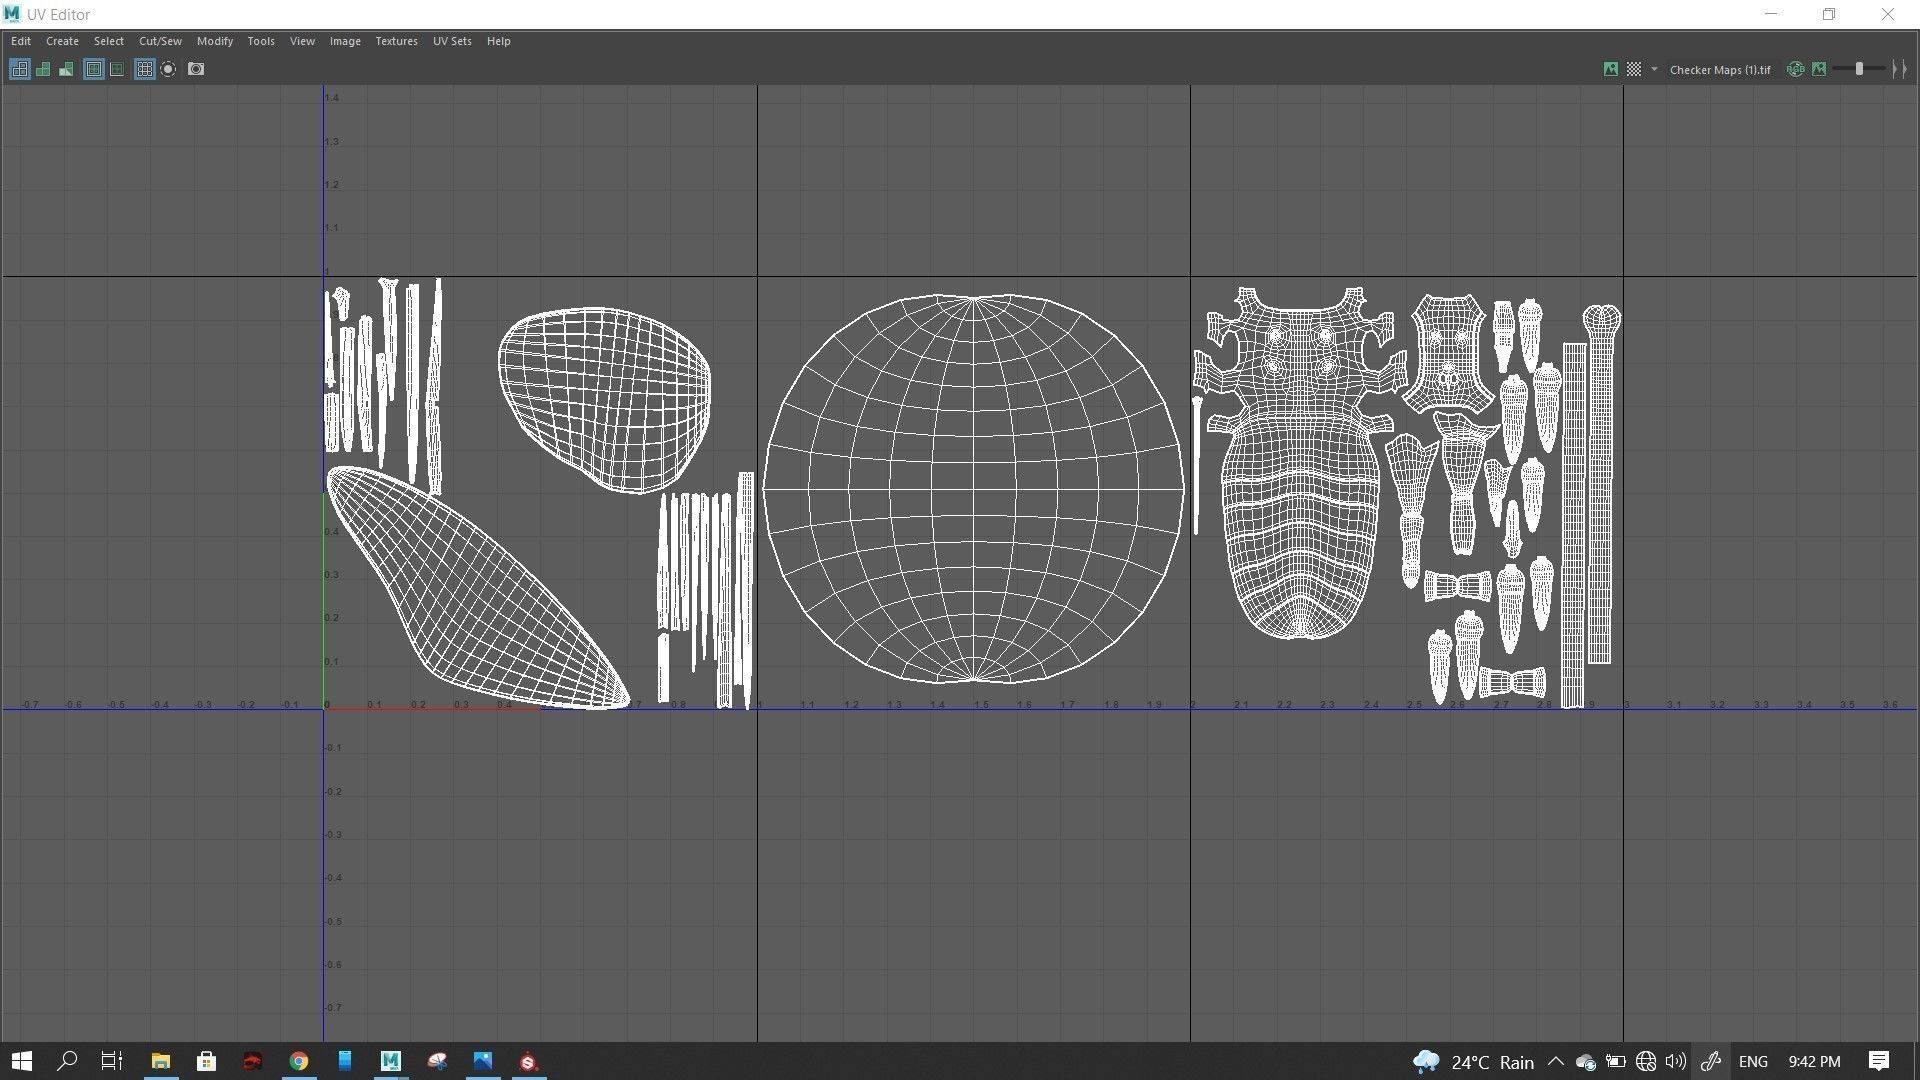Screen dimensions: 1920x1080
Task: Click the RGB channels display icon
Action: [1795, 69]
